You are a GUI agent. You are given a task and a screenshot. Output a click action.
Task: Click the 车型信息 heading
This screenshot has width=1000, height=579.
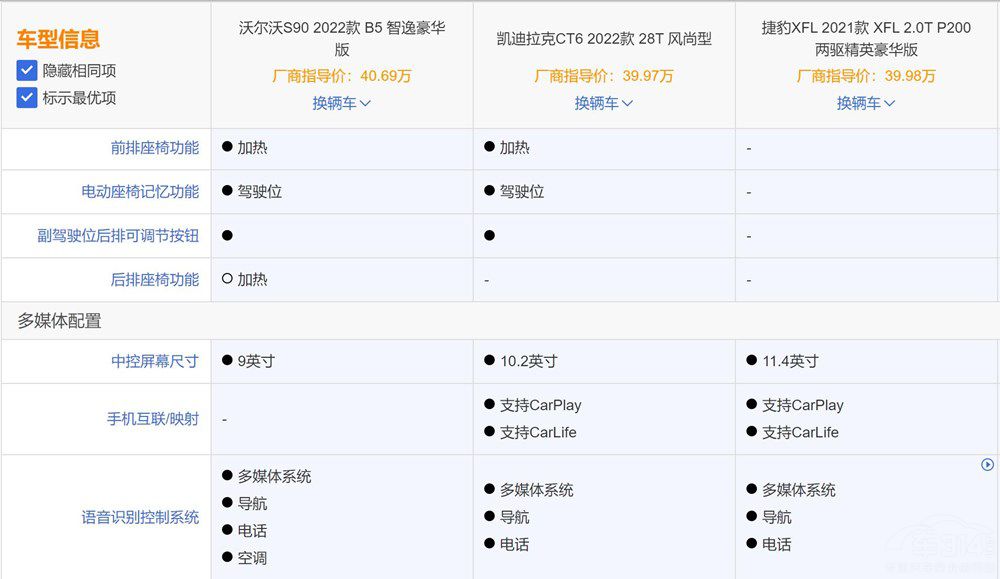coord(58,40)
